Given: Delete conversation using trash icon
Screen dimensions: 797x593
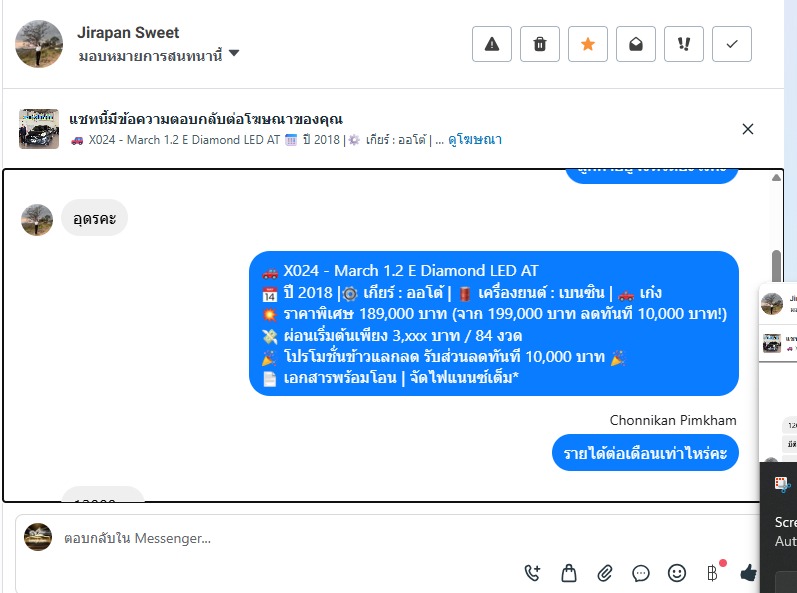Looking at the screenshot, I should point(540,44).
